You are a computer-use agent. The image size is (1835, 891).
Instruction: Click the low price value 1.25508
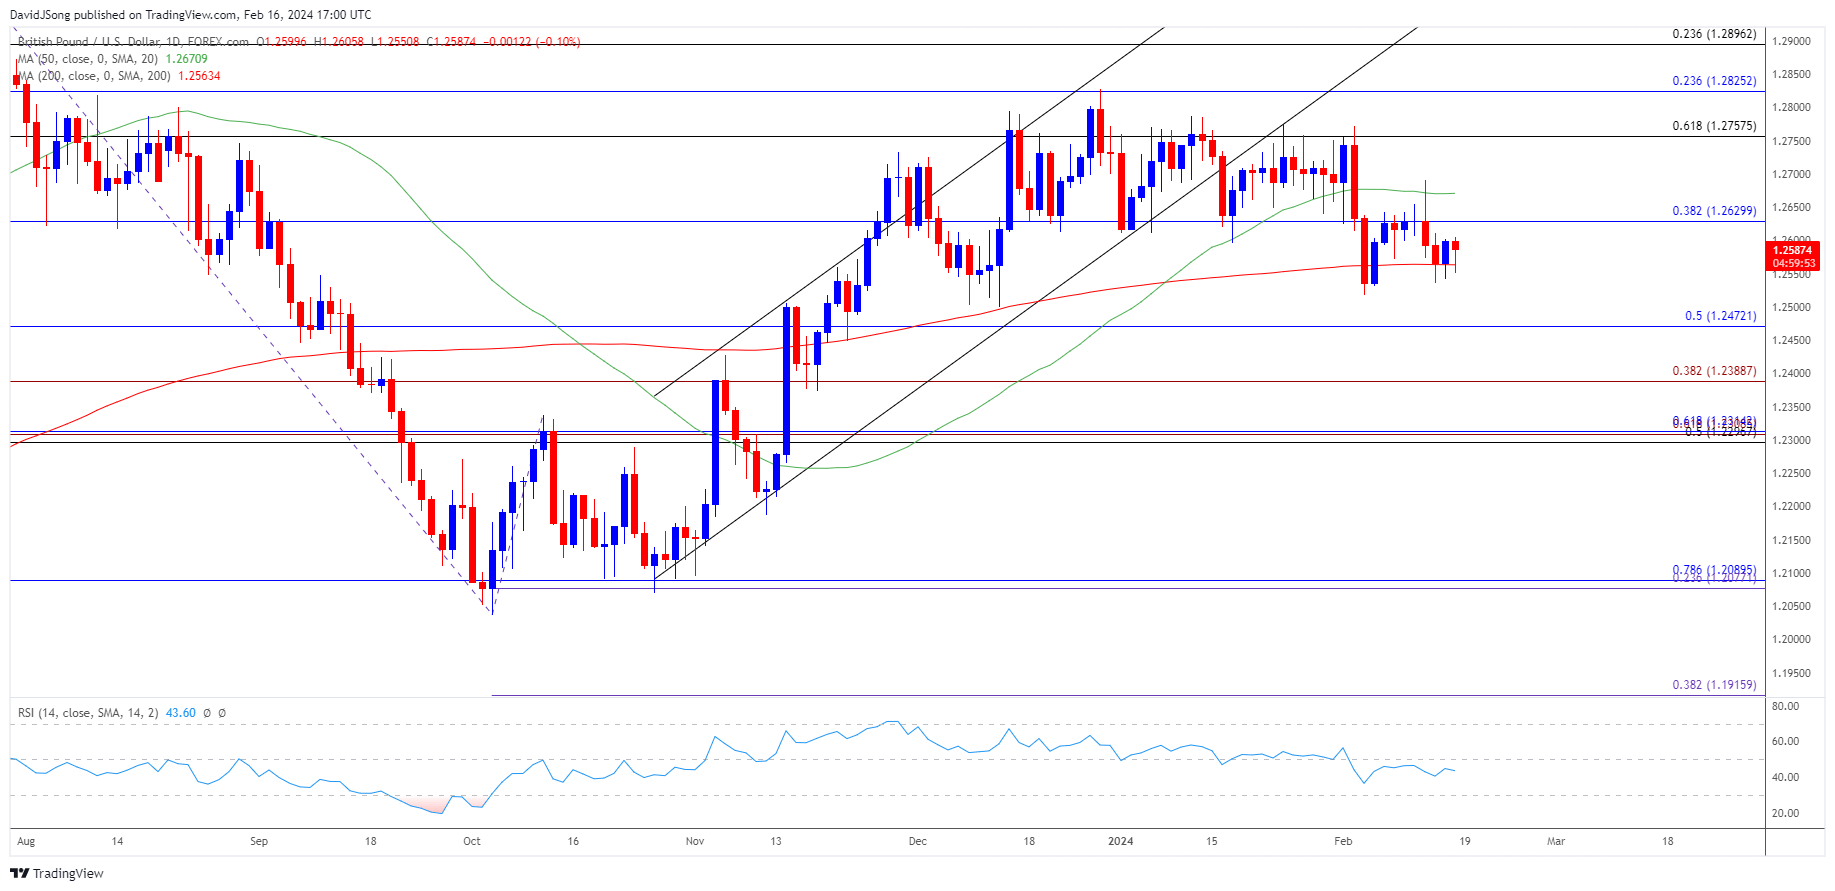399,42
